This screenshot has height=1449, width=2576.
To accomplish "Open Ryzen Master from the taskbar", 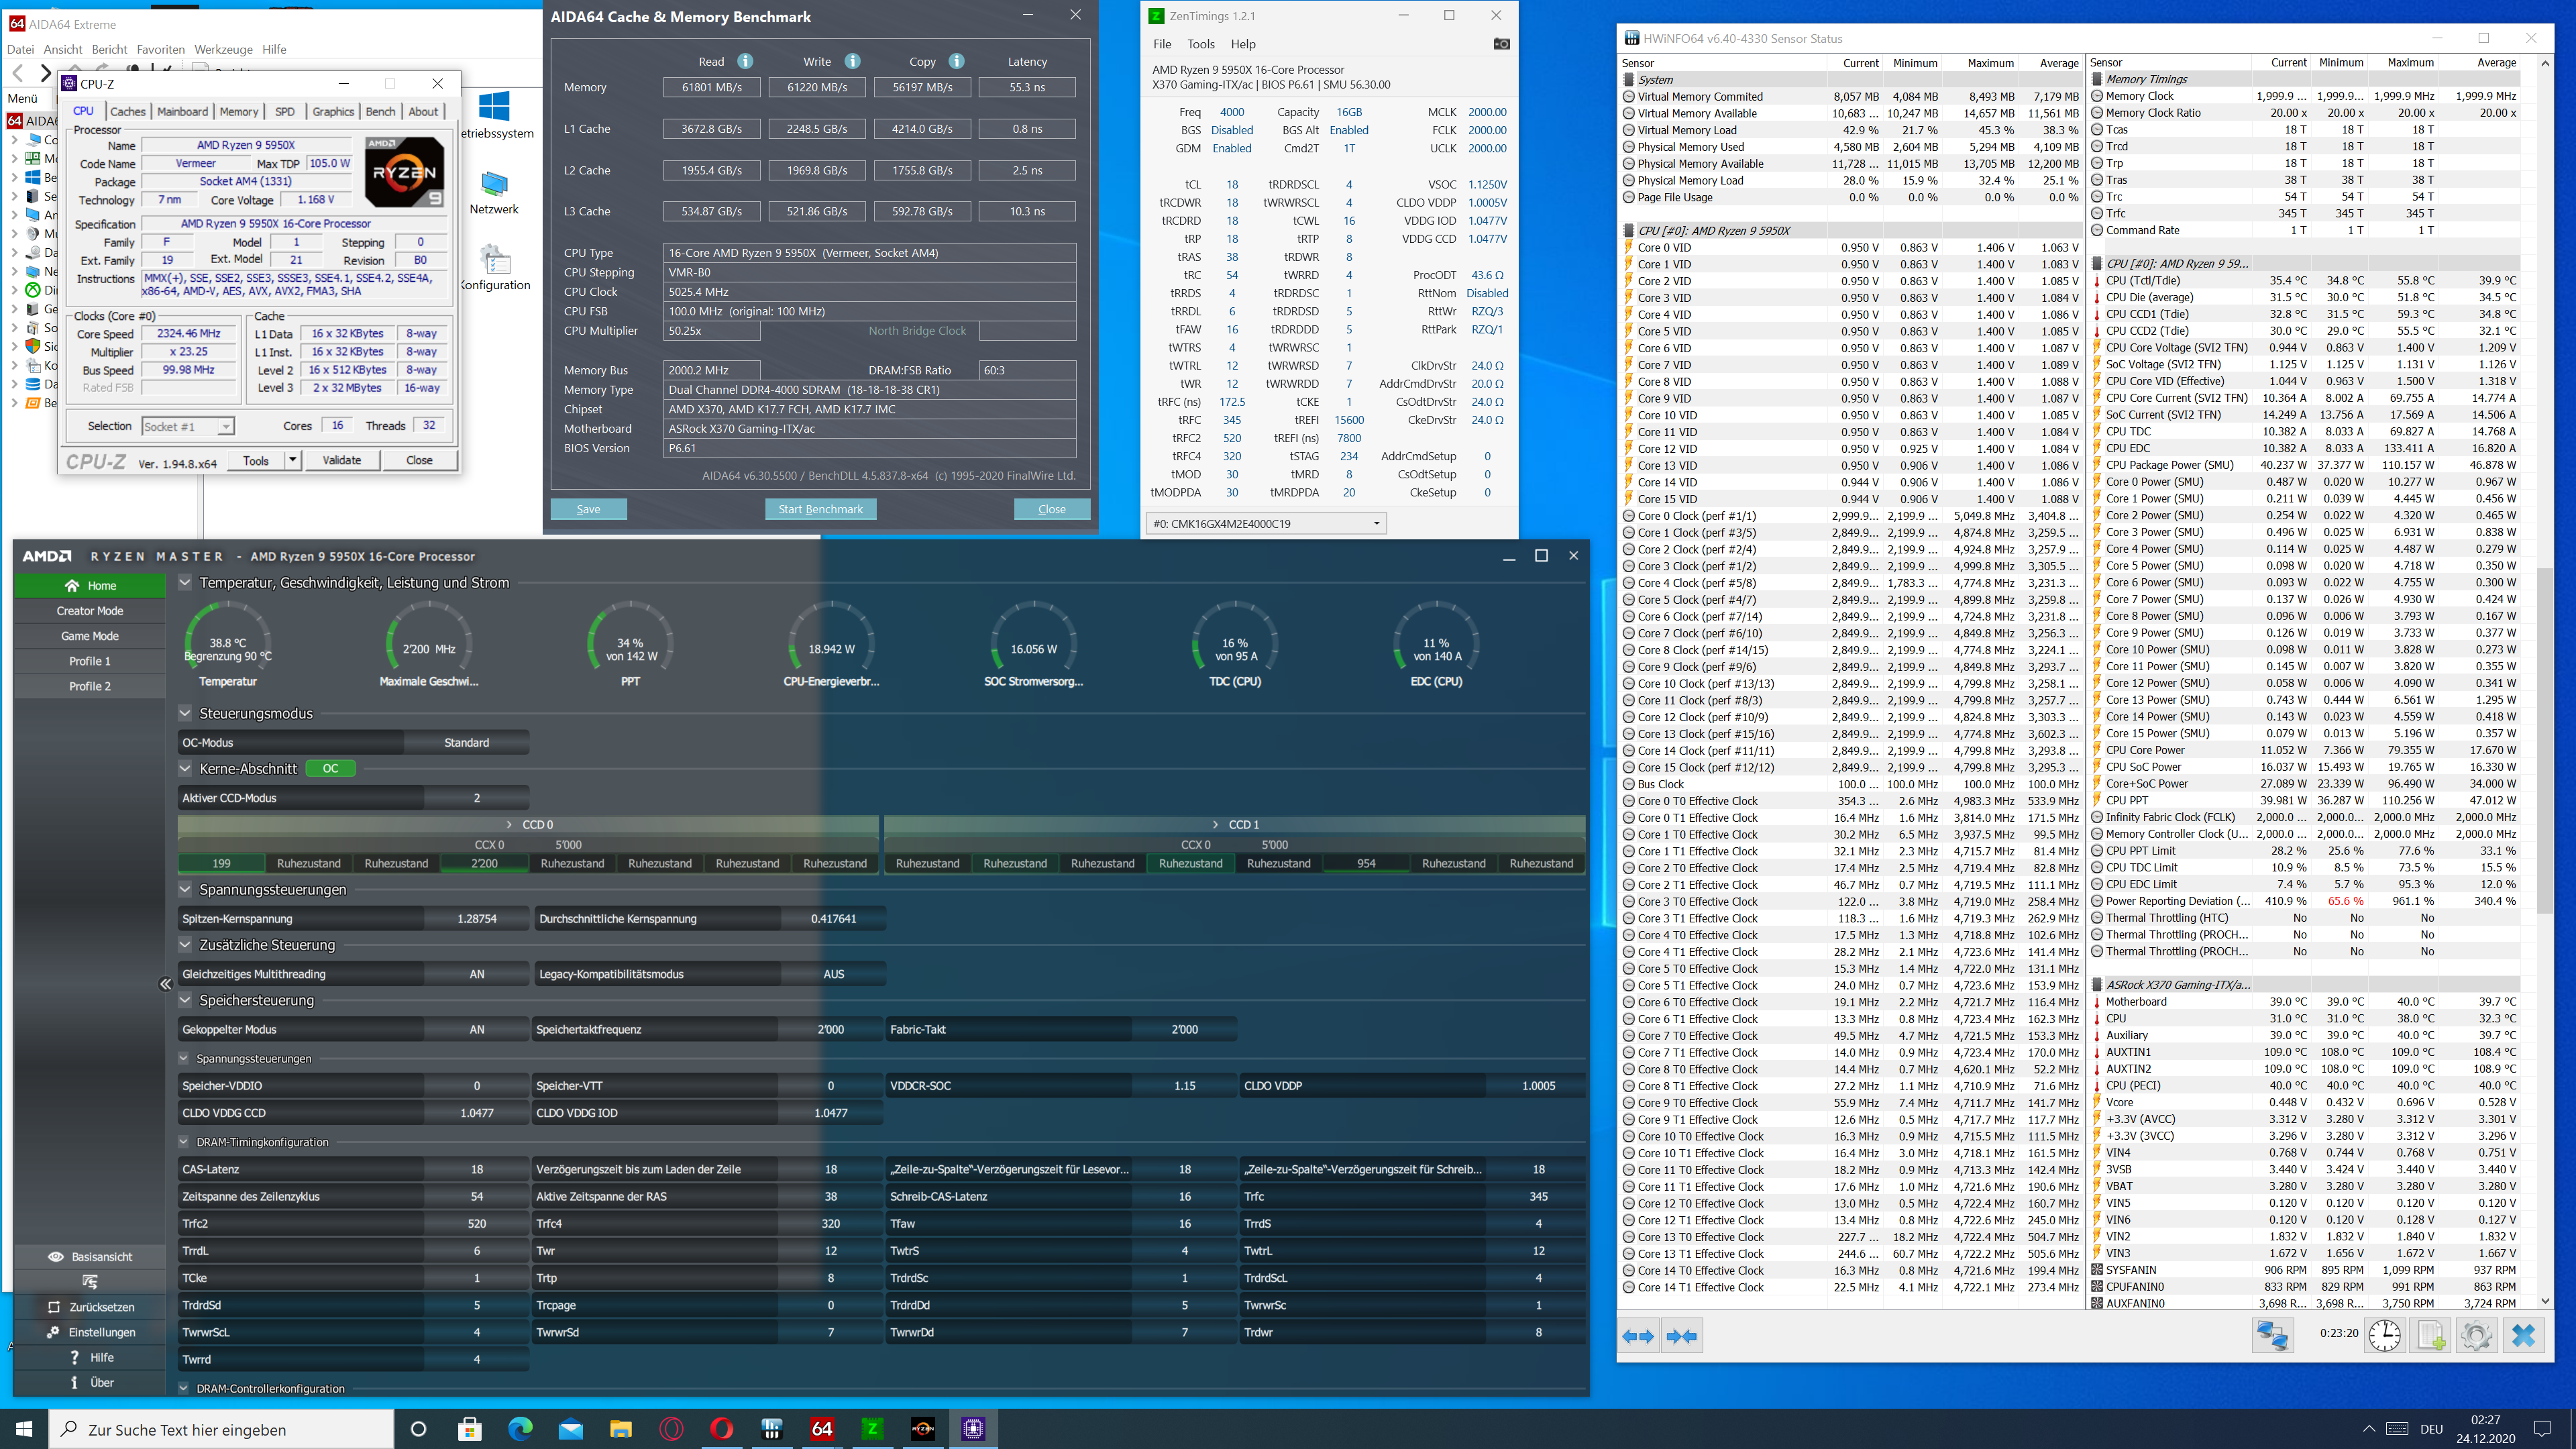I will pyautogui.click(x=922, y=1428).
